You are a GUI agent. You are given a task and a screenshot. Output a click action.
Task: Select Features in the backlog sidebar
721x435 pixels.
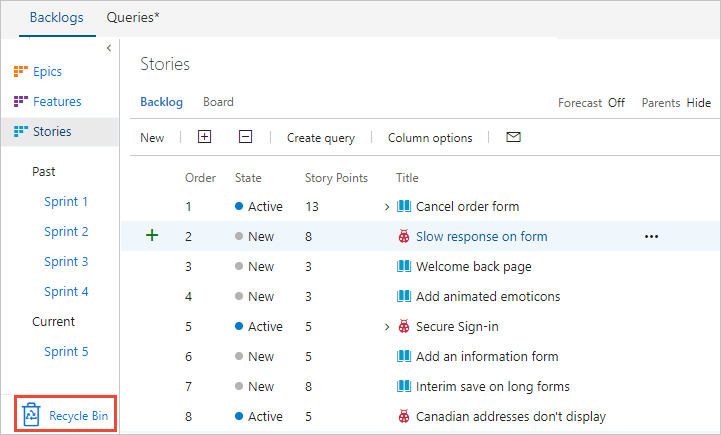(57, 102)
